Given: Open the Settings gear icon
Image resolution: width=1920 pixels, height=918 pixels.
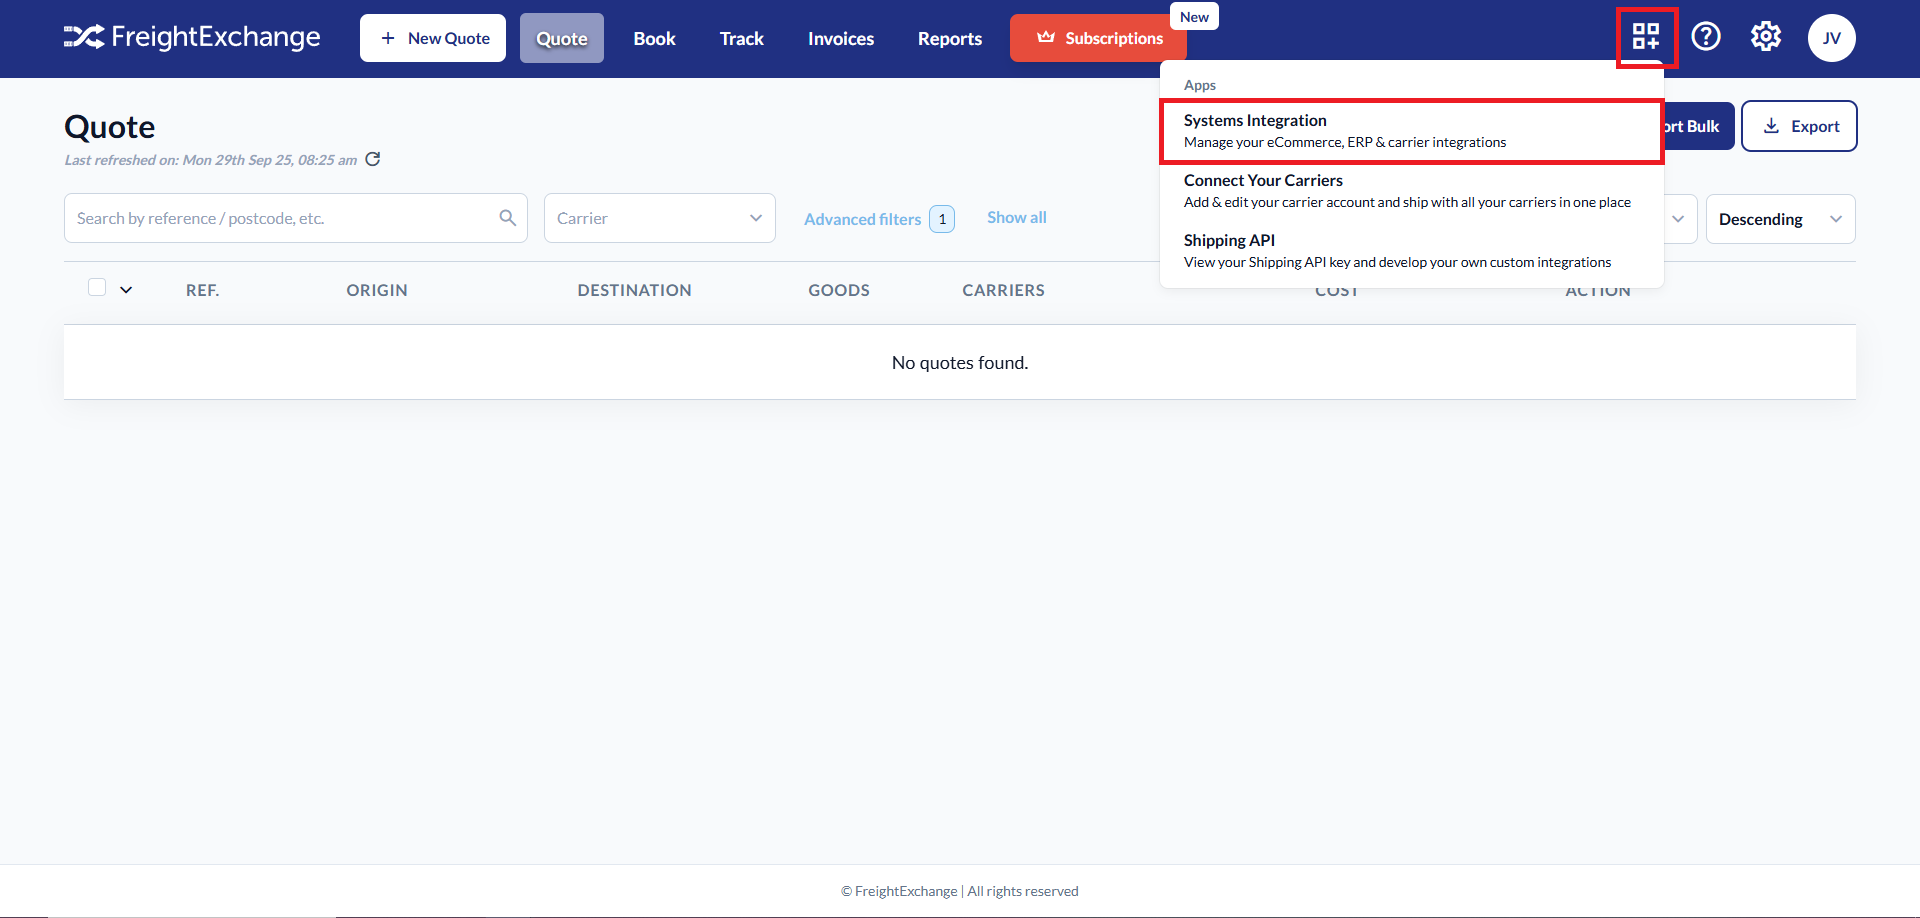Looking at the screenshot, I should coord(1766,37).
